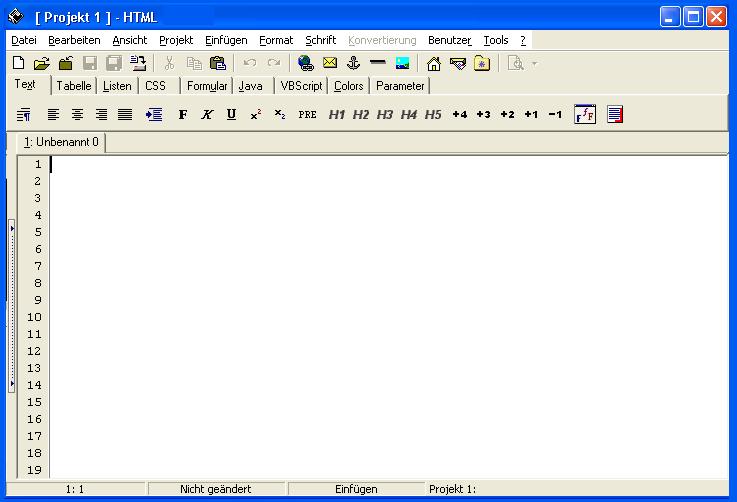
Task: Click the house Home icon
Action: 433,63
